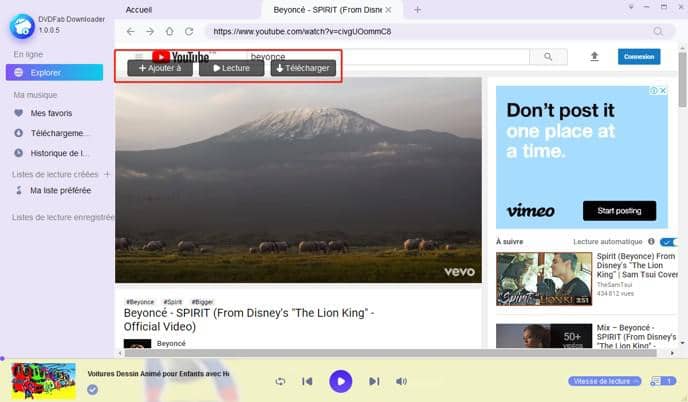Open the #Beyoncé hashtag link
The height and width of the screenshot is (402, 688).
point(140,302)
